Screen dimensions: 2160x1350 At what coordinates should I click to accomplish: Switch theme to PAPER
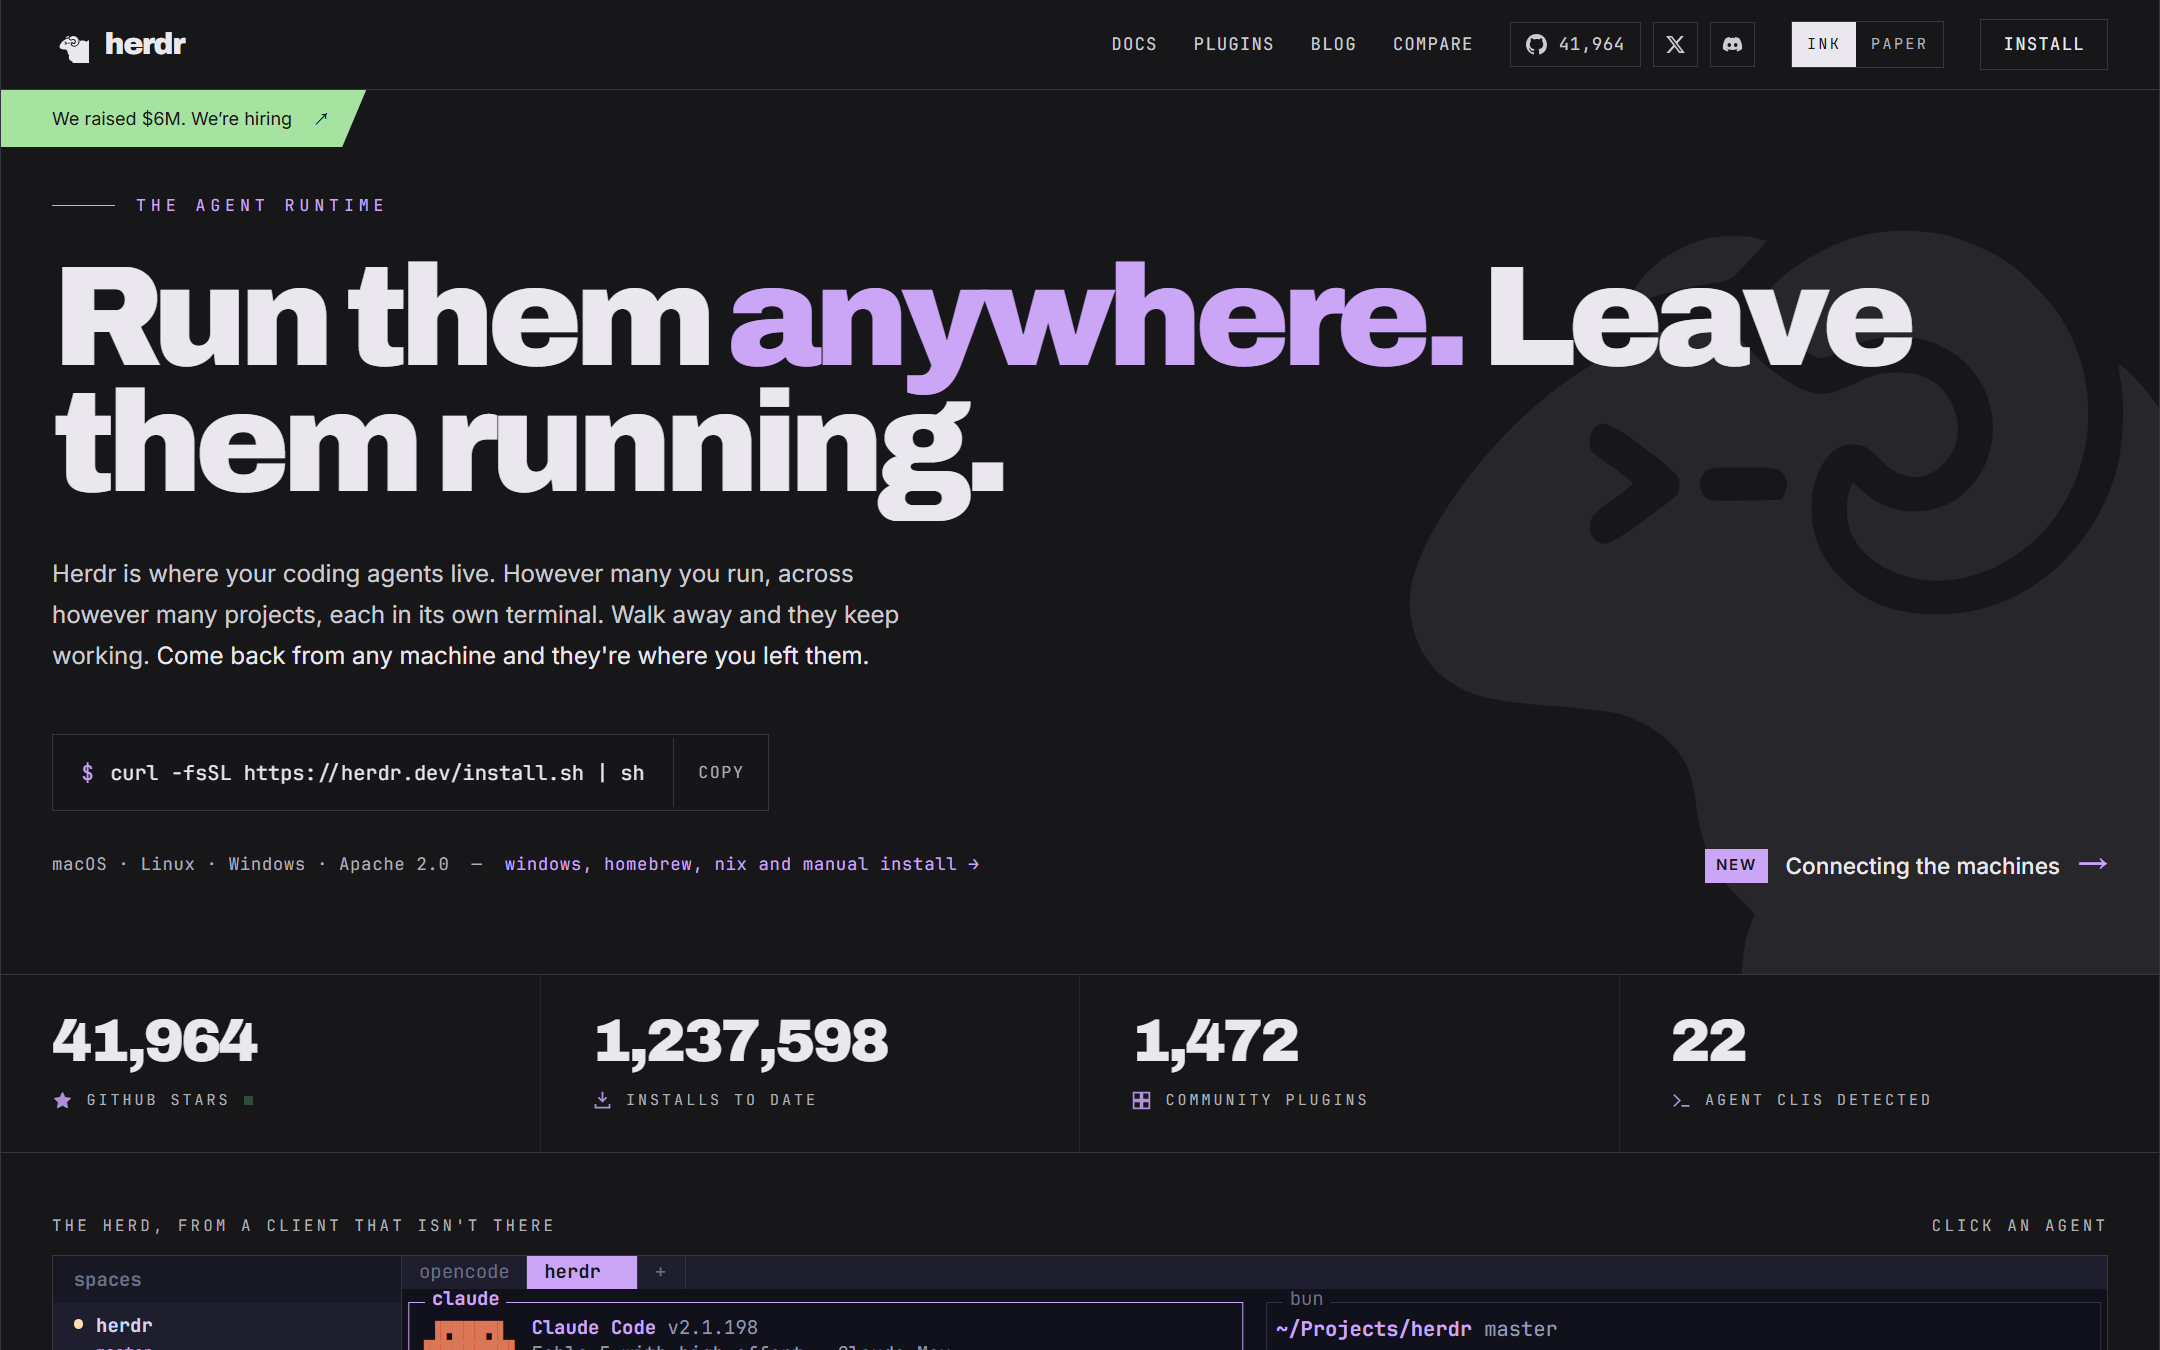(x=1899, y=44)
